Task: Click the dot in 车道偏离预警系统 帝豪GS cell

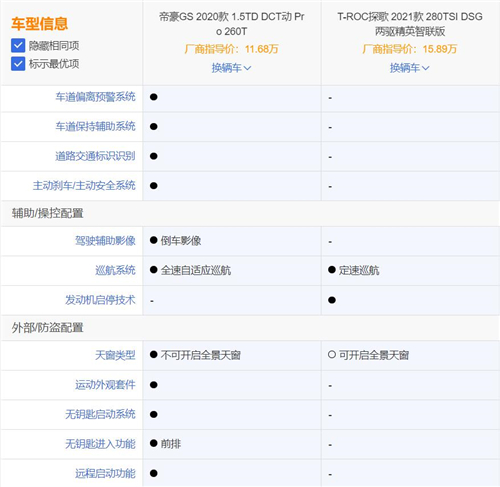Action: point(154,97)
